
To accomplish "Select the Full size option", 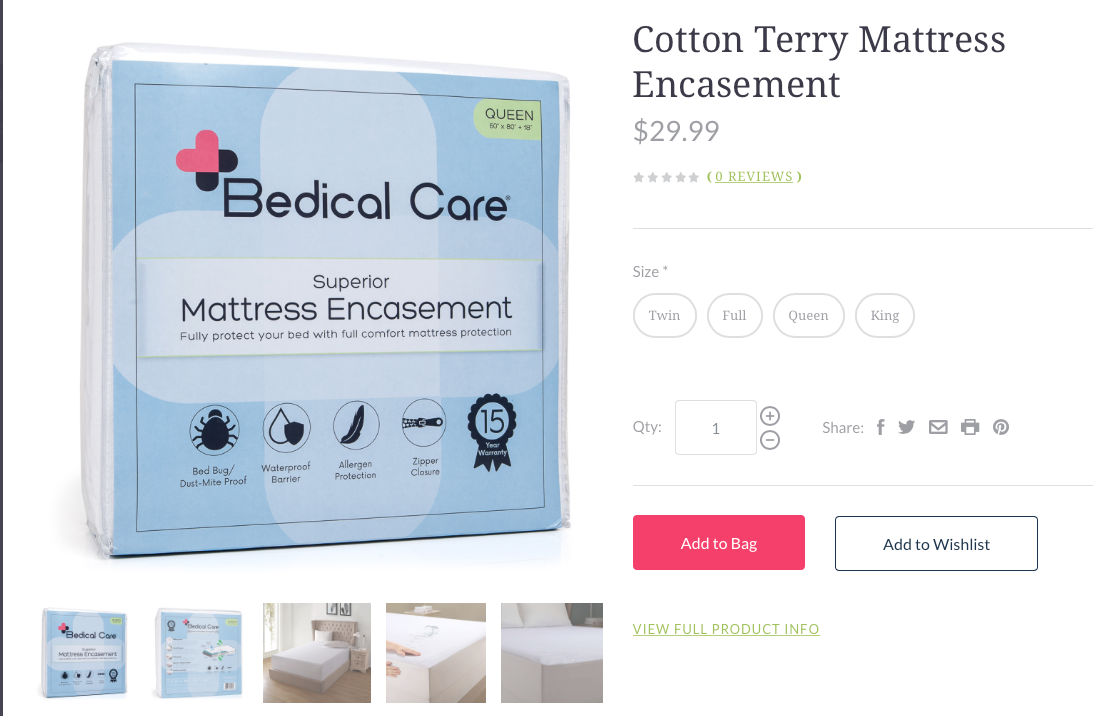I will coord(734,316).
